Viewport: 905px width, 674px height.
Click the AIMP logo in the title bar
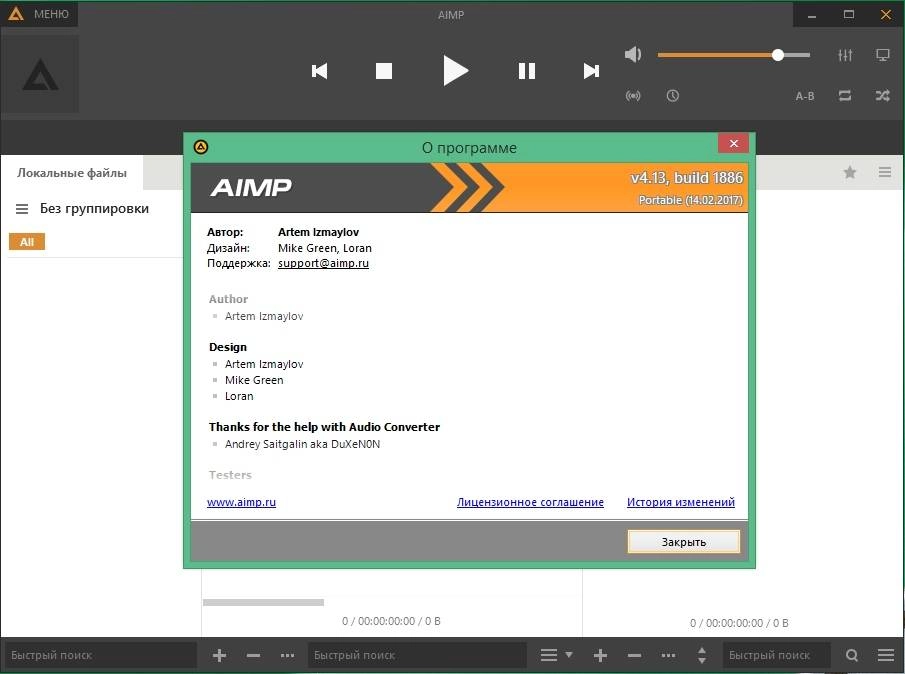click(x=16, y=14)
